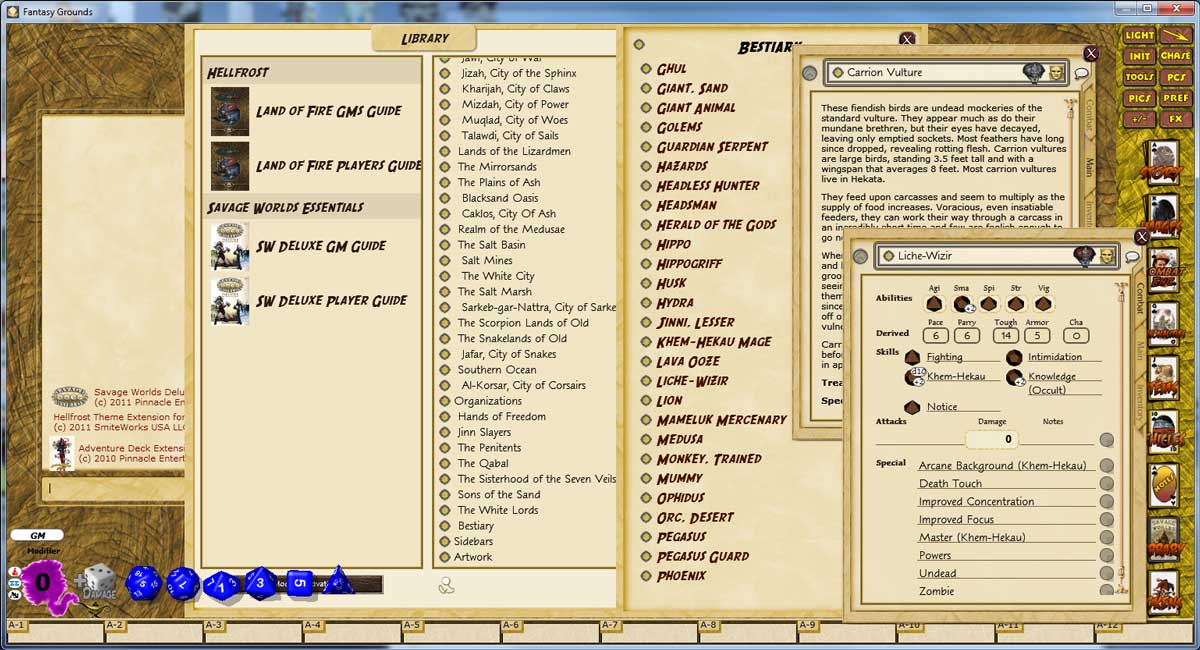Pick the blue twenty-sided die
The width and height of the screenshot is (1200, 650).
143,583
